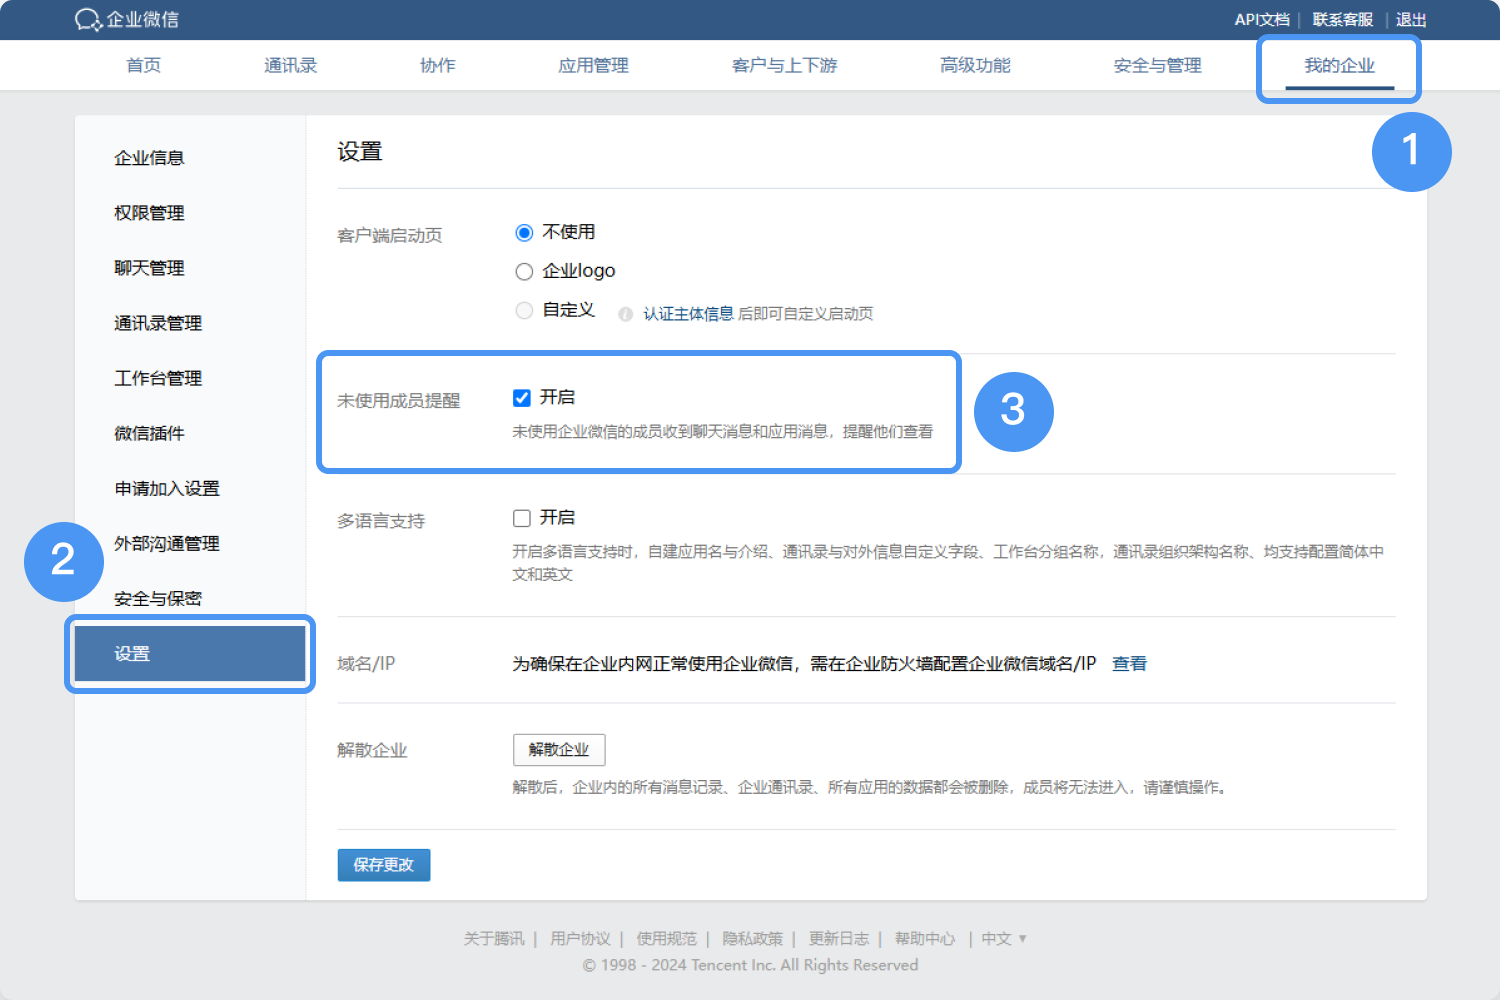Choose the 企业logo radio option

click(524, 272)
